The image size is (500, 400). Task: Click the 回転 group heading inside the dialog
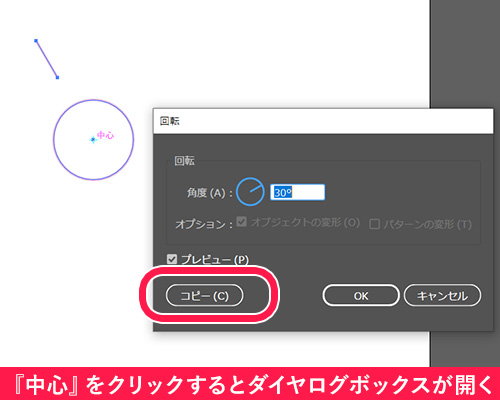[x=185, y=161]
